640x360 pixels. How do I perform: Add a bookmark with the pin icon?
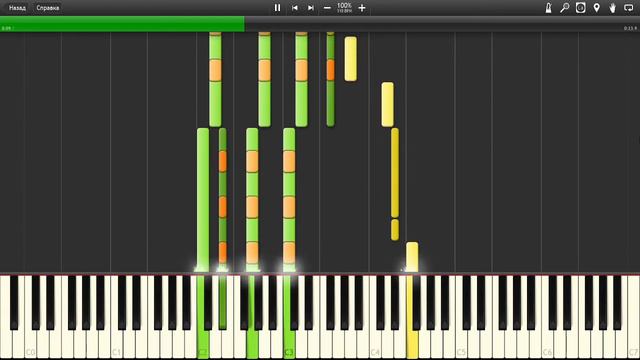[x=596, y=8]
